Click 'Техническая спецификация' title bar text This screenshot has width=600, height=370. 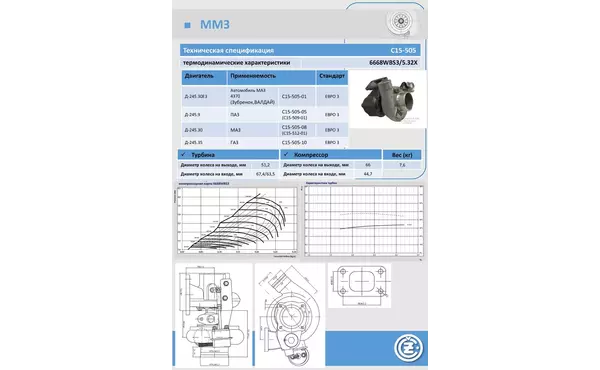(x=228, y=51)
